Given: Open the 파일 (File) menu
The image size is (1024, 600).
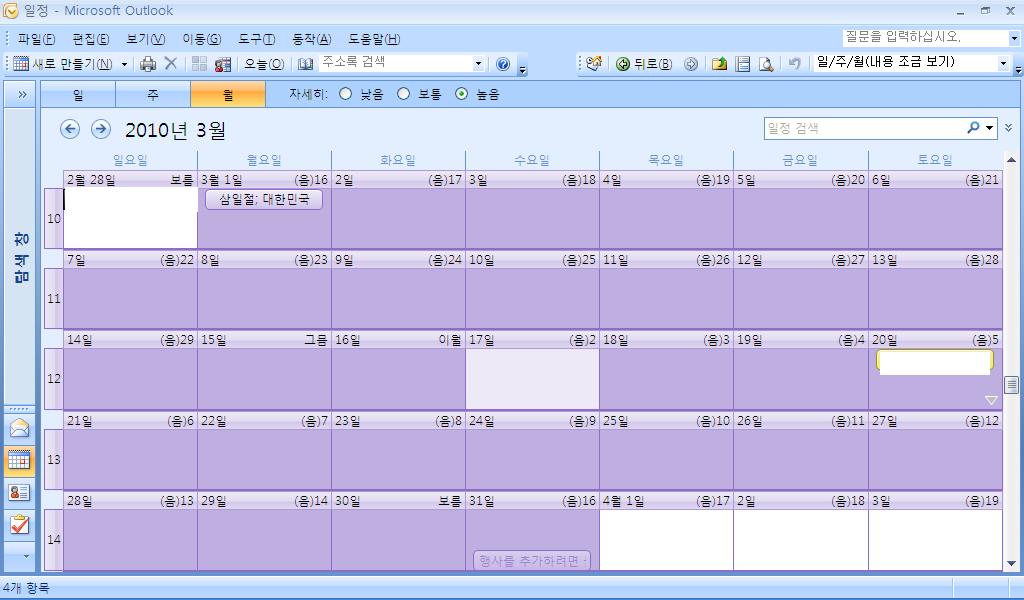Looking at the screenshot, I should (x=37, y=39).
